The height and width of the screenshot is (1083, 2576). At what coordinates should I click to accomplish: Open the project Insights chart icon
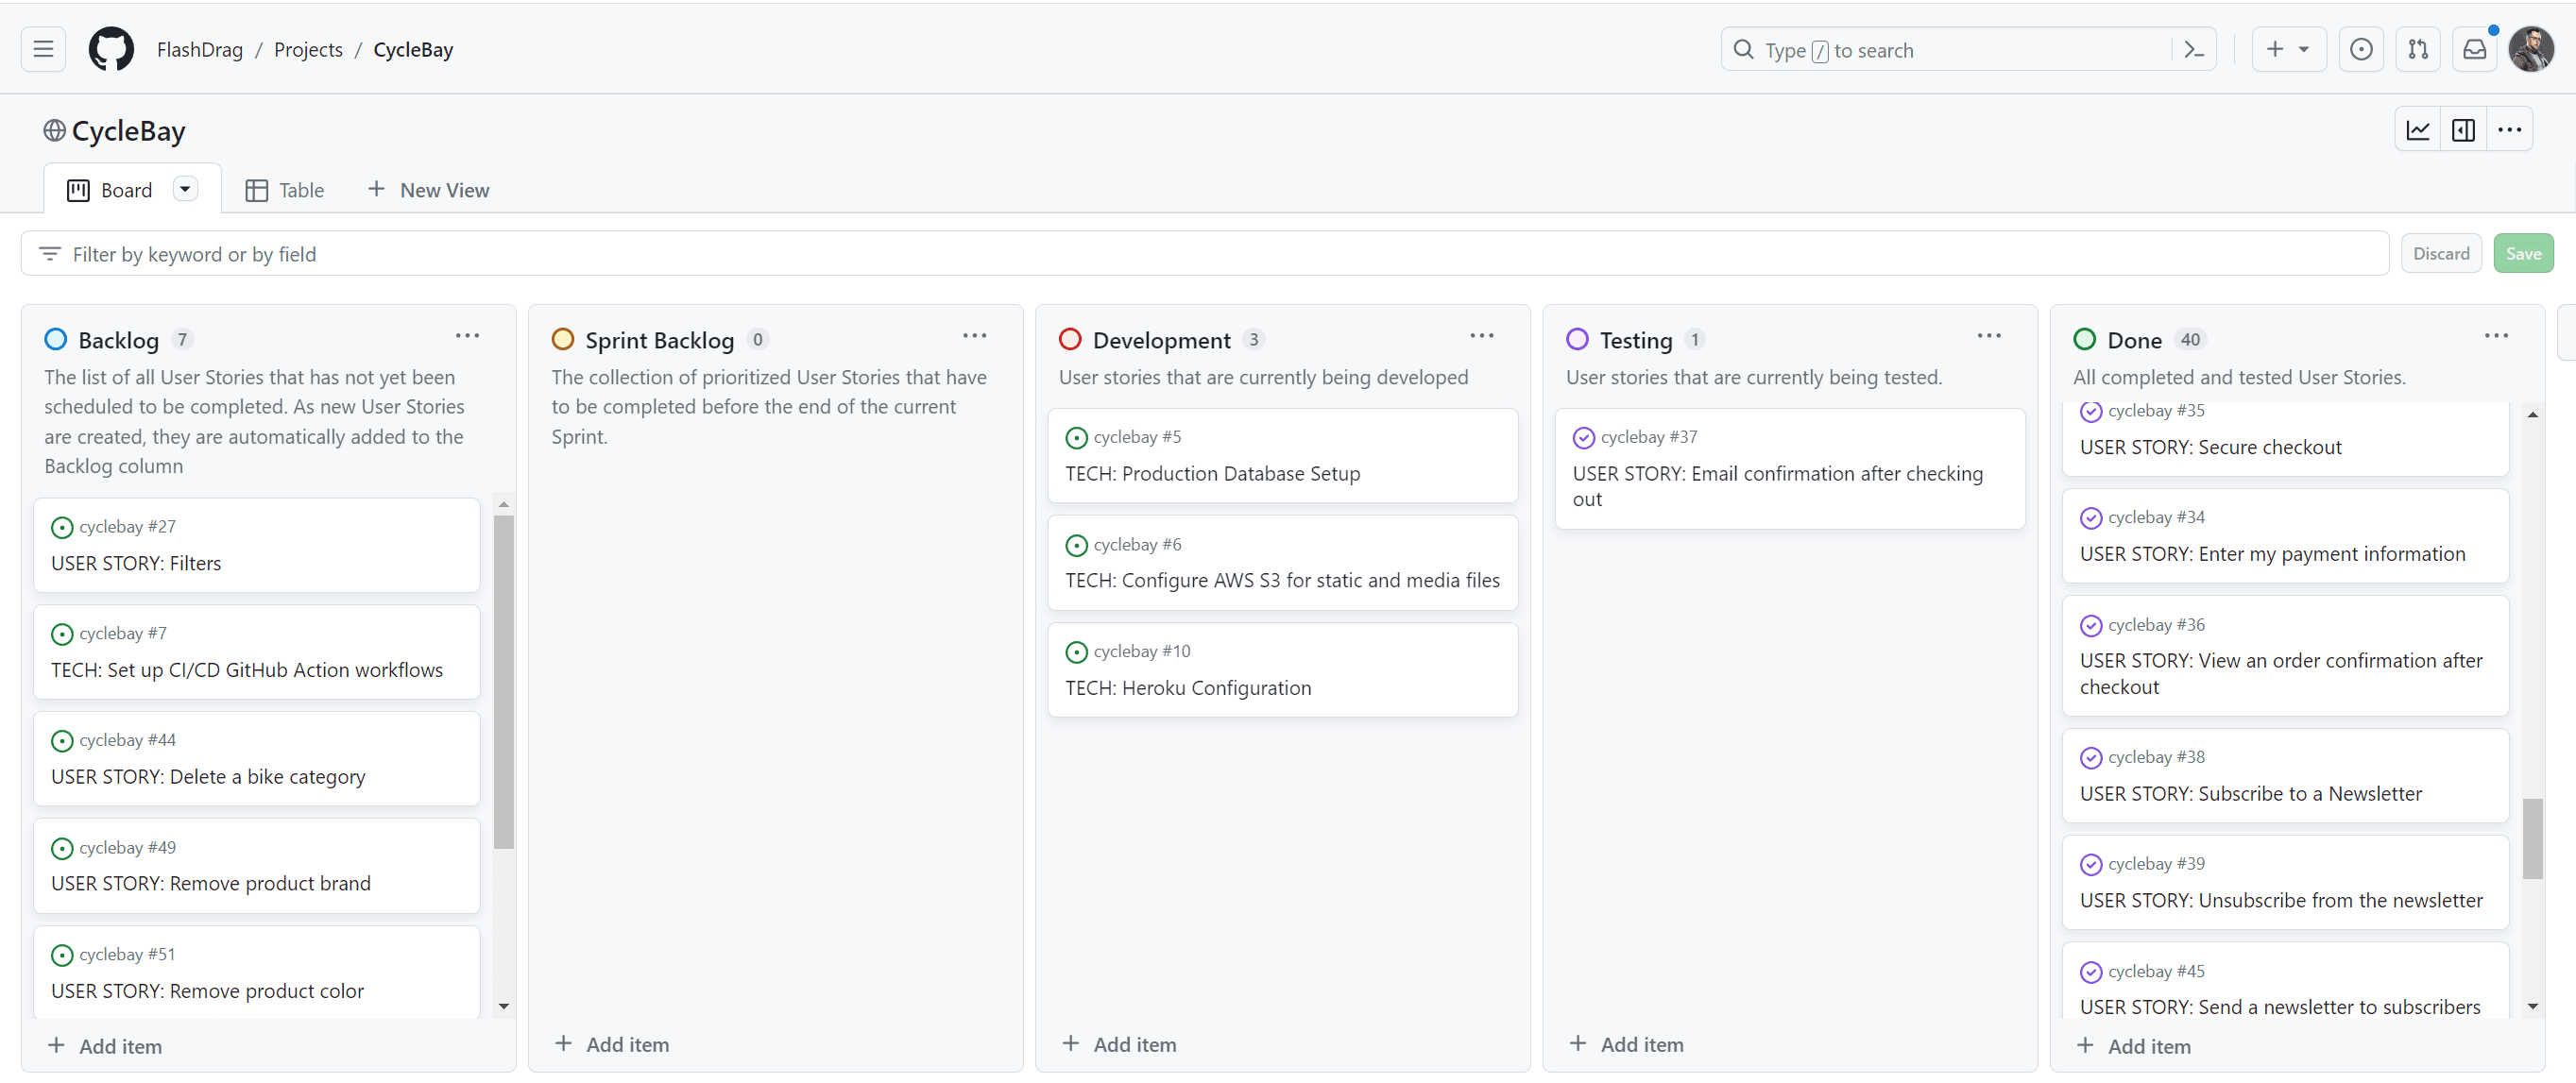tap(2418, 130)
